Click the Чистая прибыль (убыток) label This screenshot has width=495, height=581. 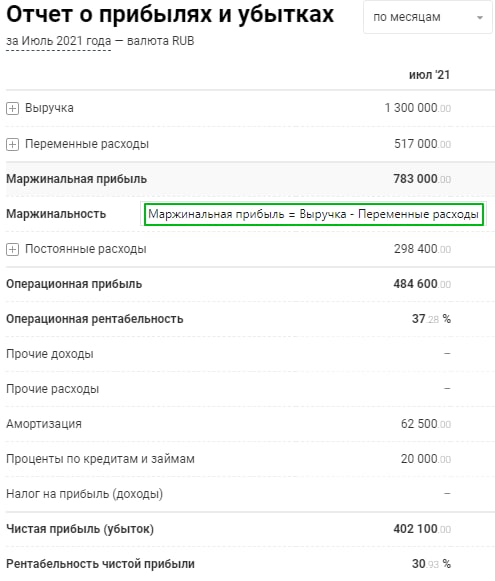[80, 529]
